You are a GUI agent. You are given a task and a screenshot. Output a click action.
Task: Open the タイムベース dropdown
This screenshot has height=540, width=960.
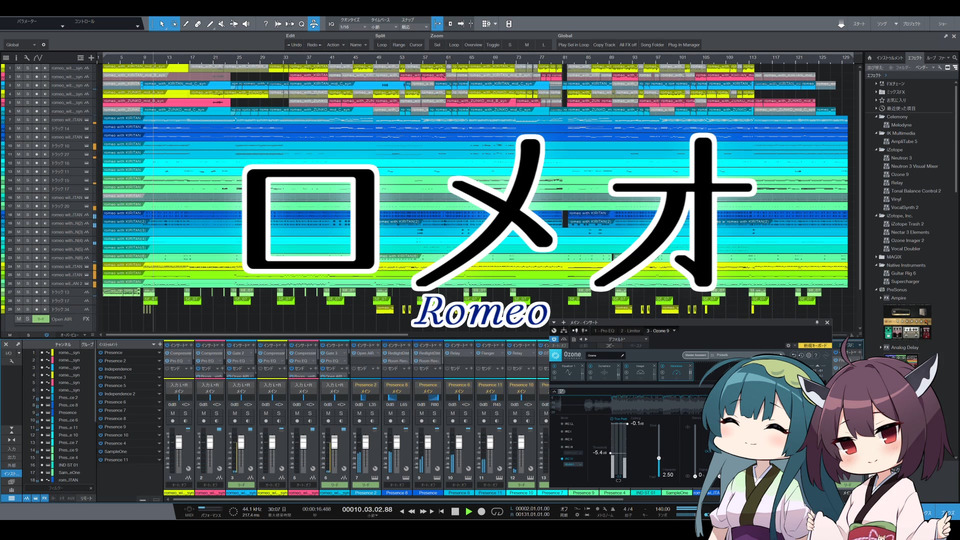(383, 27)
